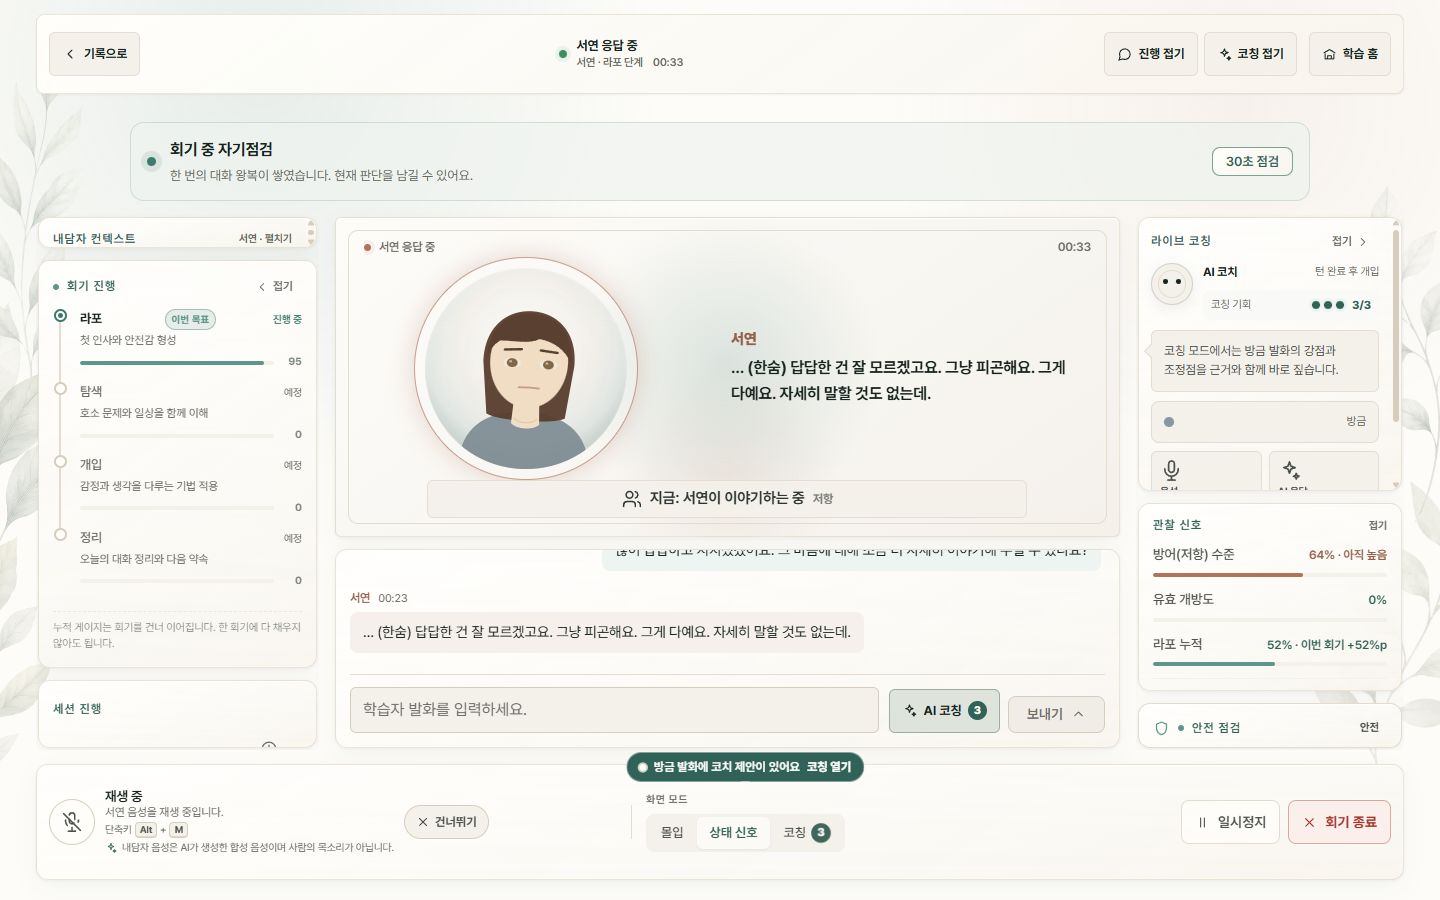This screenshot has height=900, width=1440.
Task: Expand the 보내기 send options chevron
Action: coord(1078,714)
